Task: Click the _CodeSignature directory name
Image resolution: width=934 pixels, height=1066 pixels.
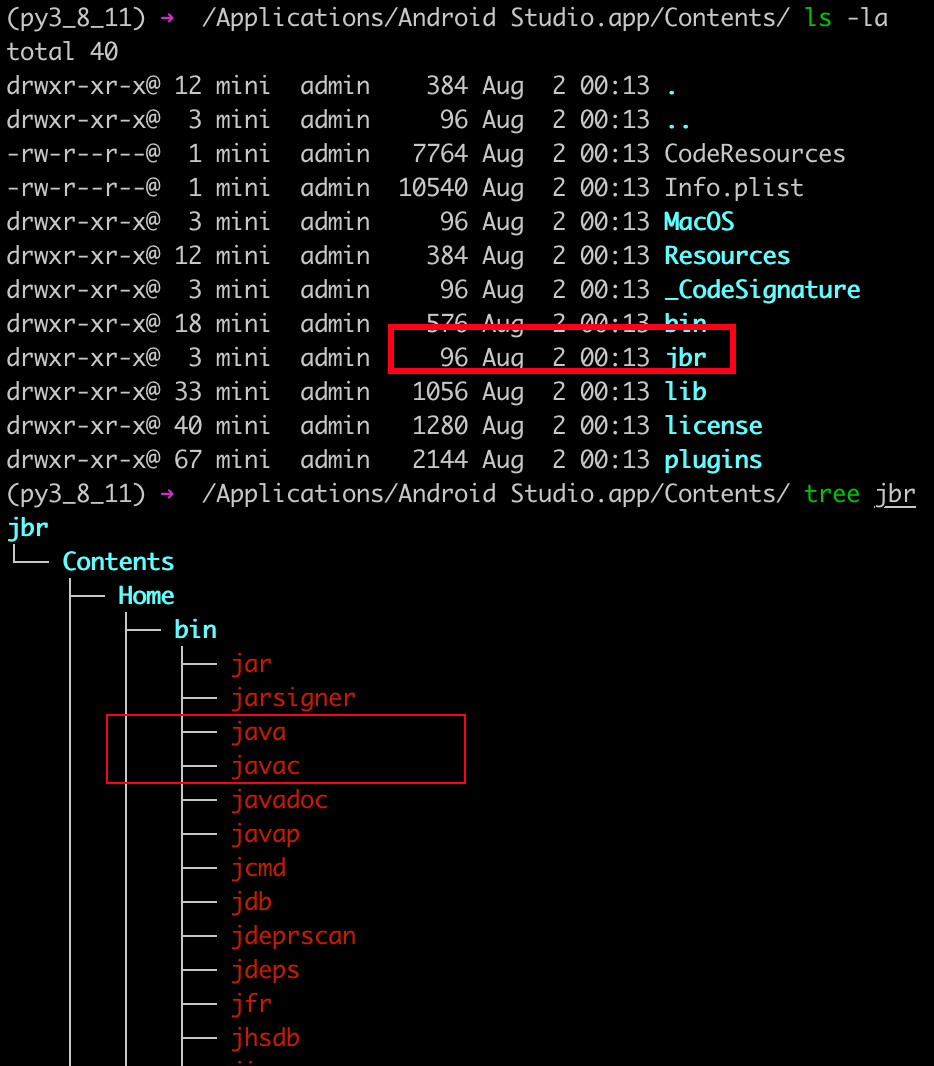Action: [762, 290]
